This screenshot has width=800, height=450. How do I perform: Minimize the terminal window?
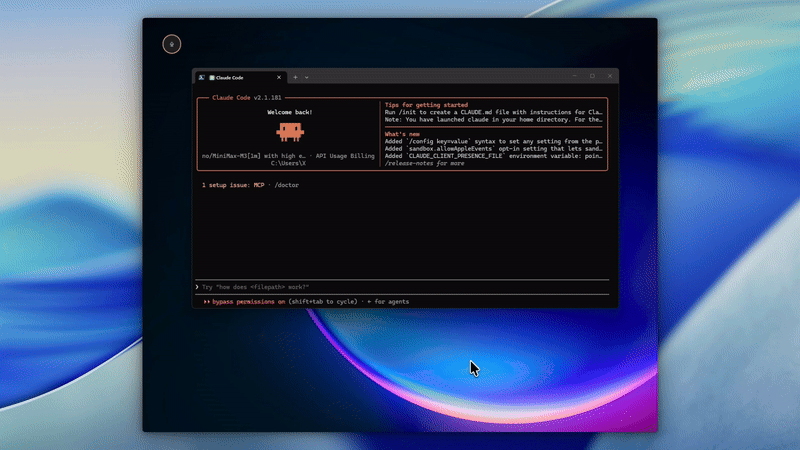[x=574, y=76]
